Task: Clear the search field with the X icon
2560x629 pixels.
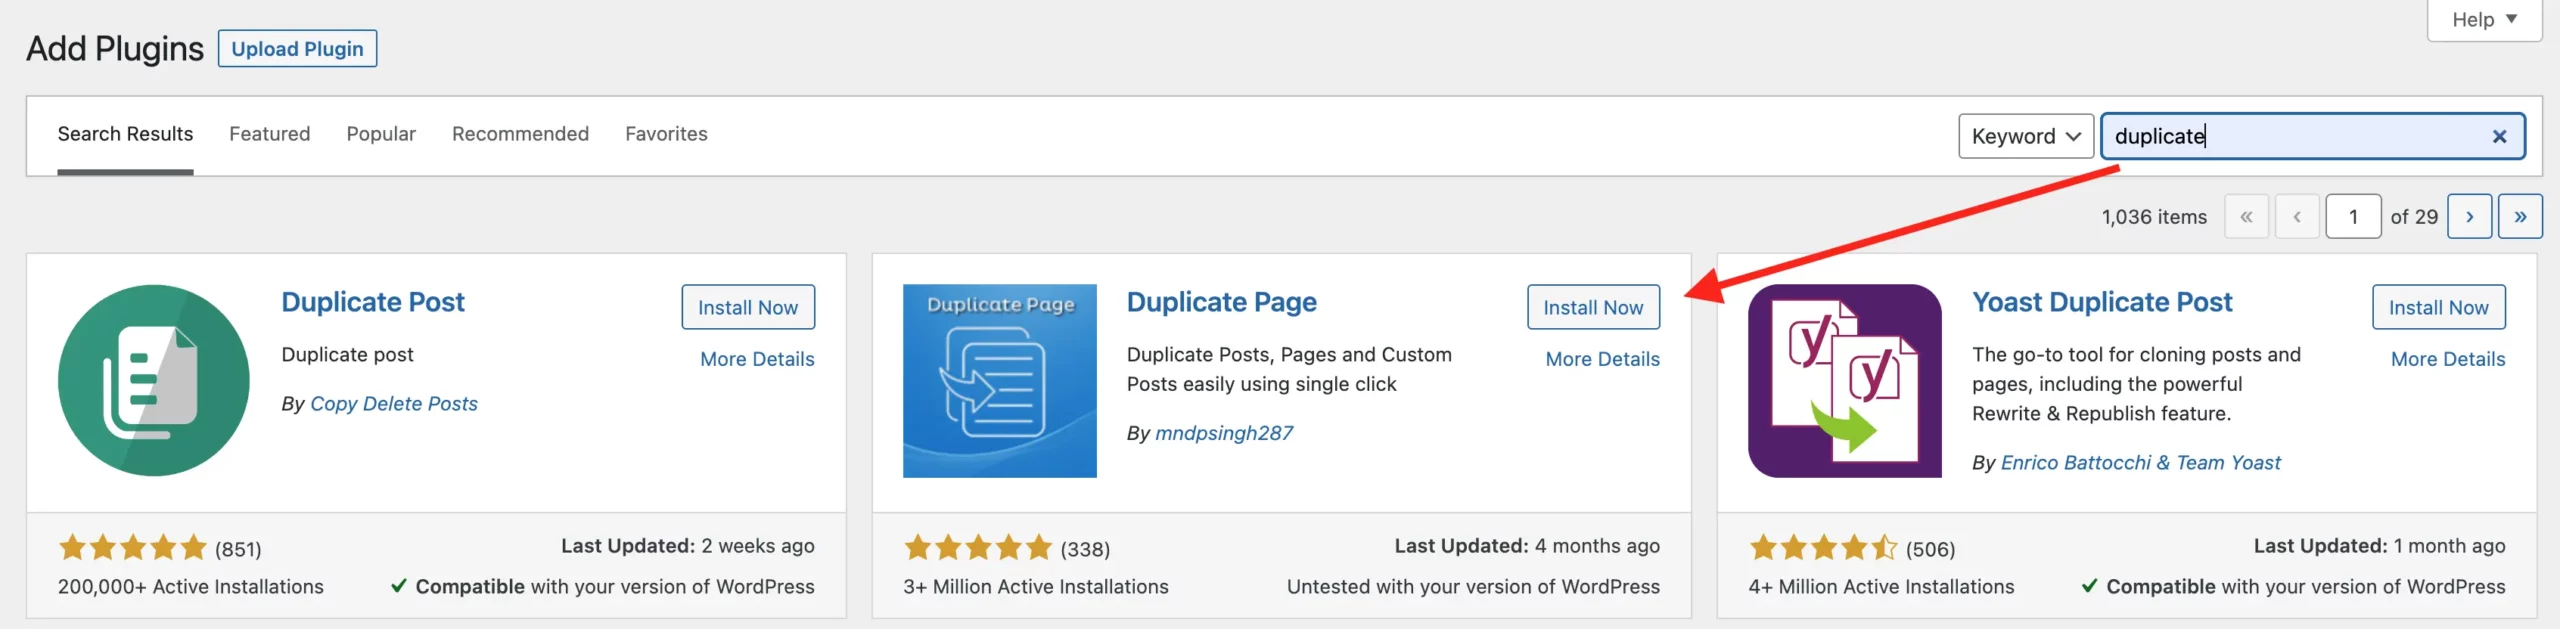Action: (x=2499, y=136)
